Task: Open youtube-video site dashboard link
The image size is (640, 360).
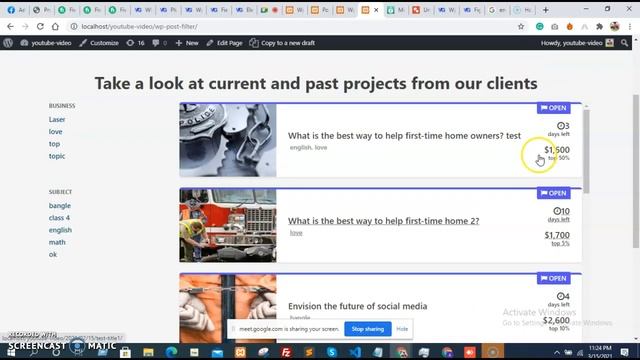Action: pos(46,43)
